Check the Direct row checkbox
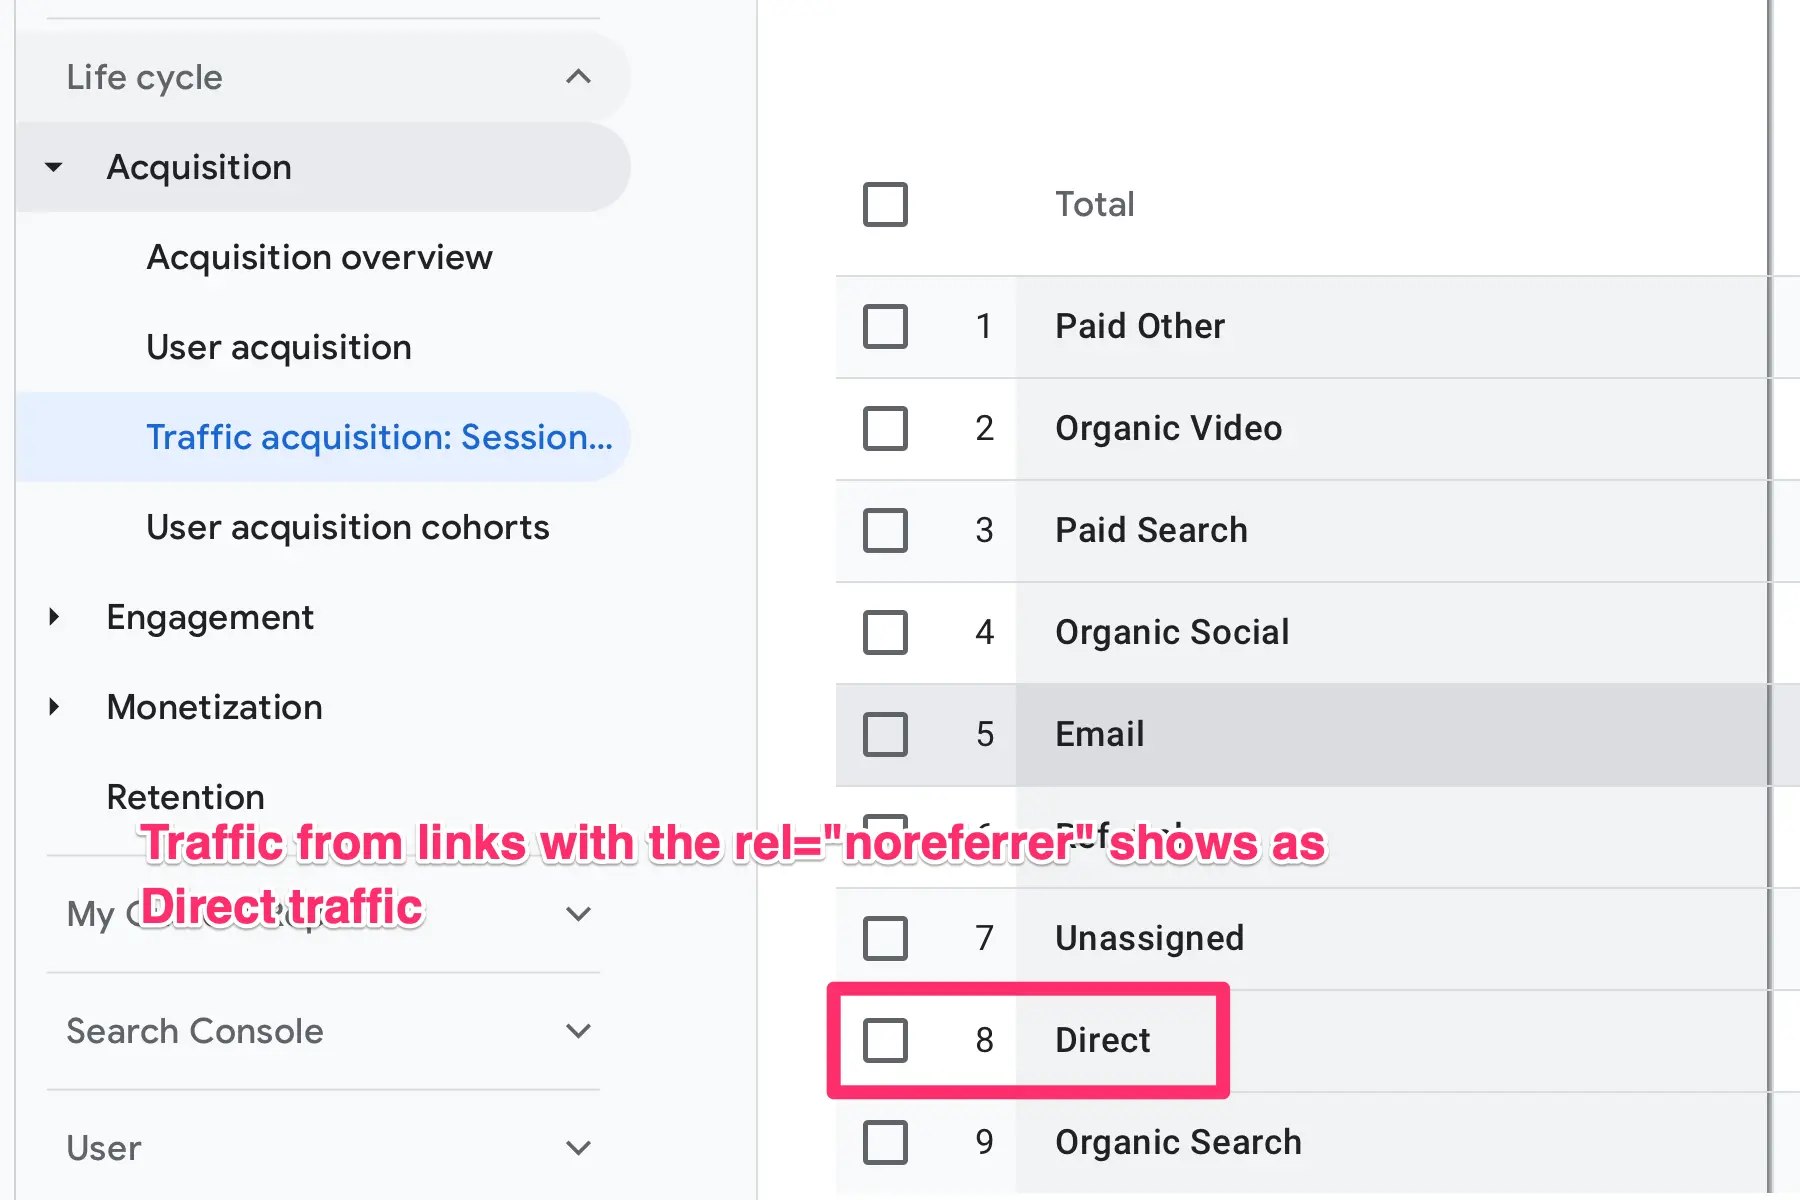The width and height of the screenshot is (1800, 1200). click(885, 1040)
